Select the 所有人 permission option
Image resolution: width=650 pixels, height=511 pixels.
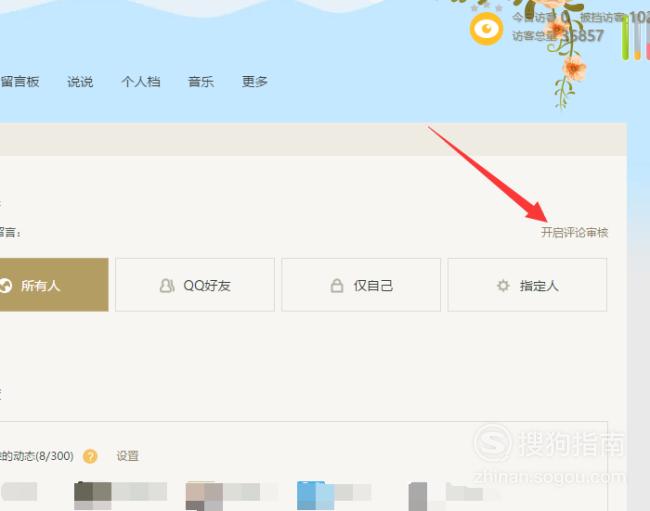(54, 285)
